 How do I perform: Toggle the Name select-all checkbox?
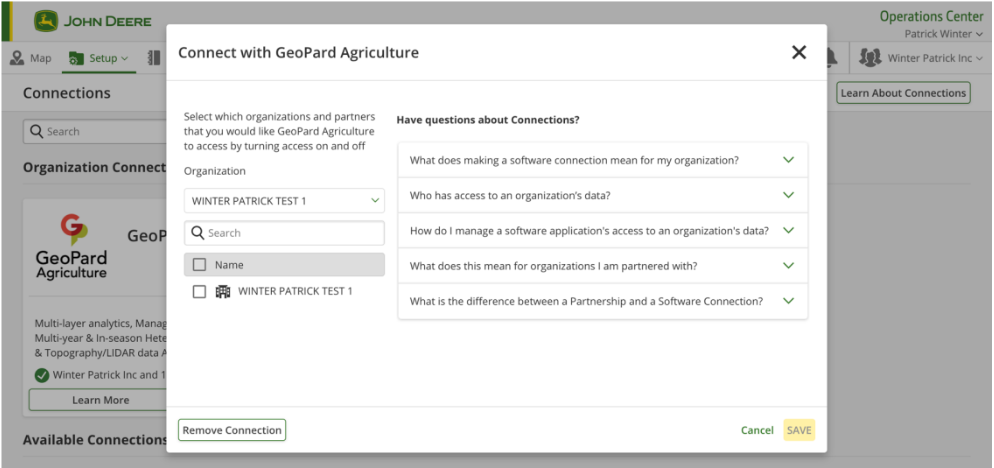(x=199, y=265)
